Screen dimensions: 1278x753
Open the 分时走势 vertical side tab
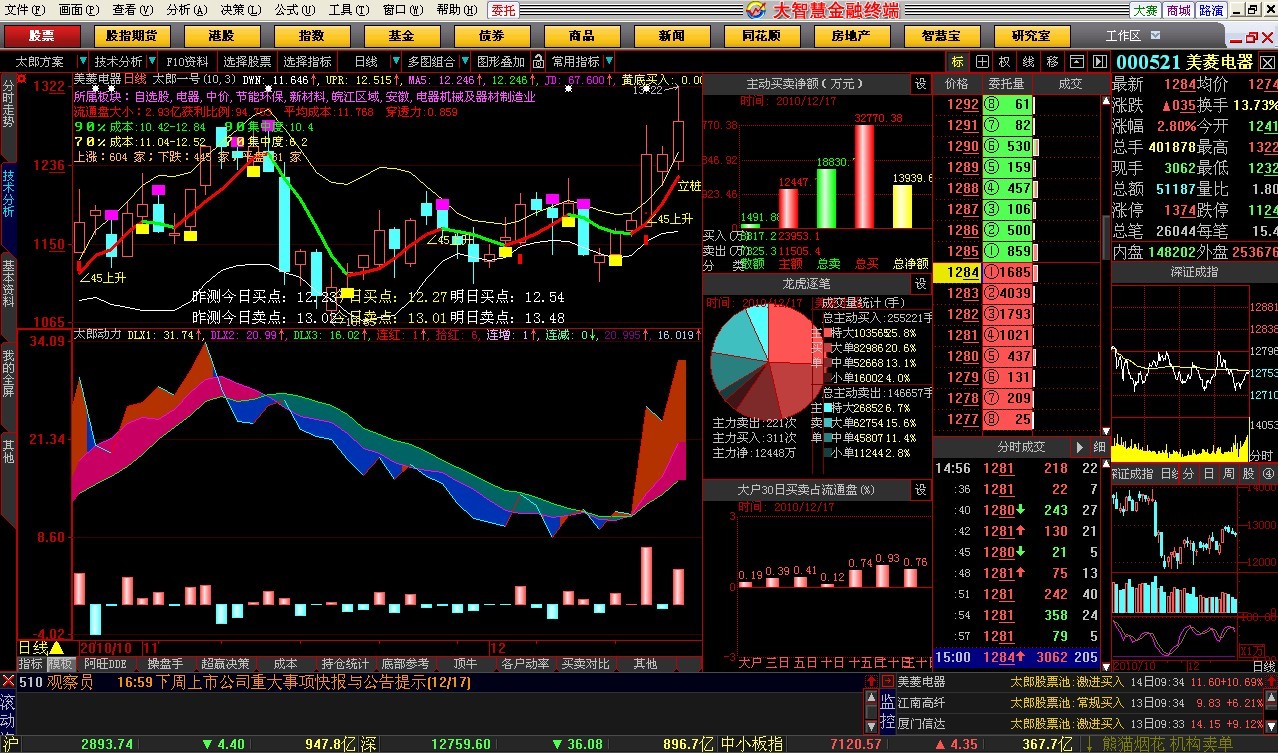(8, 104)
